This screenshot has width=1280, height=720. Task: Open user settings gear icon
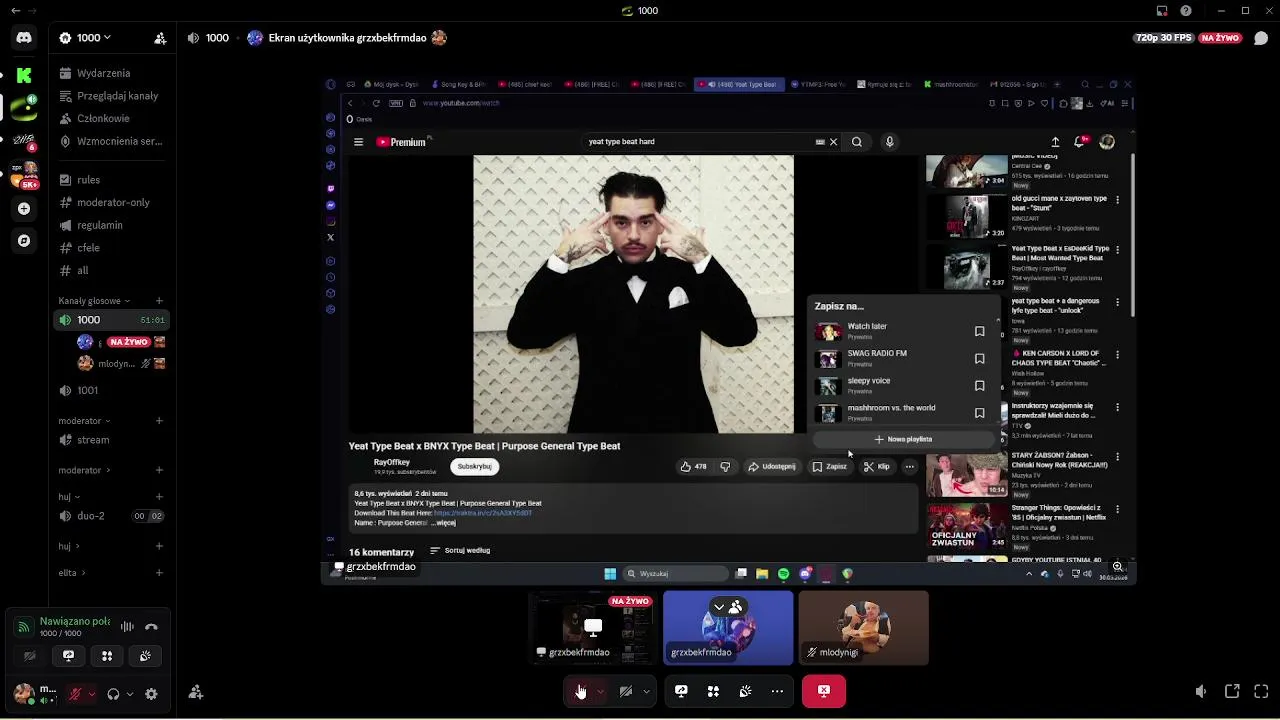click(151, 694)
